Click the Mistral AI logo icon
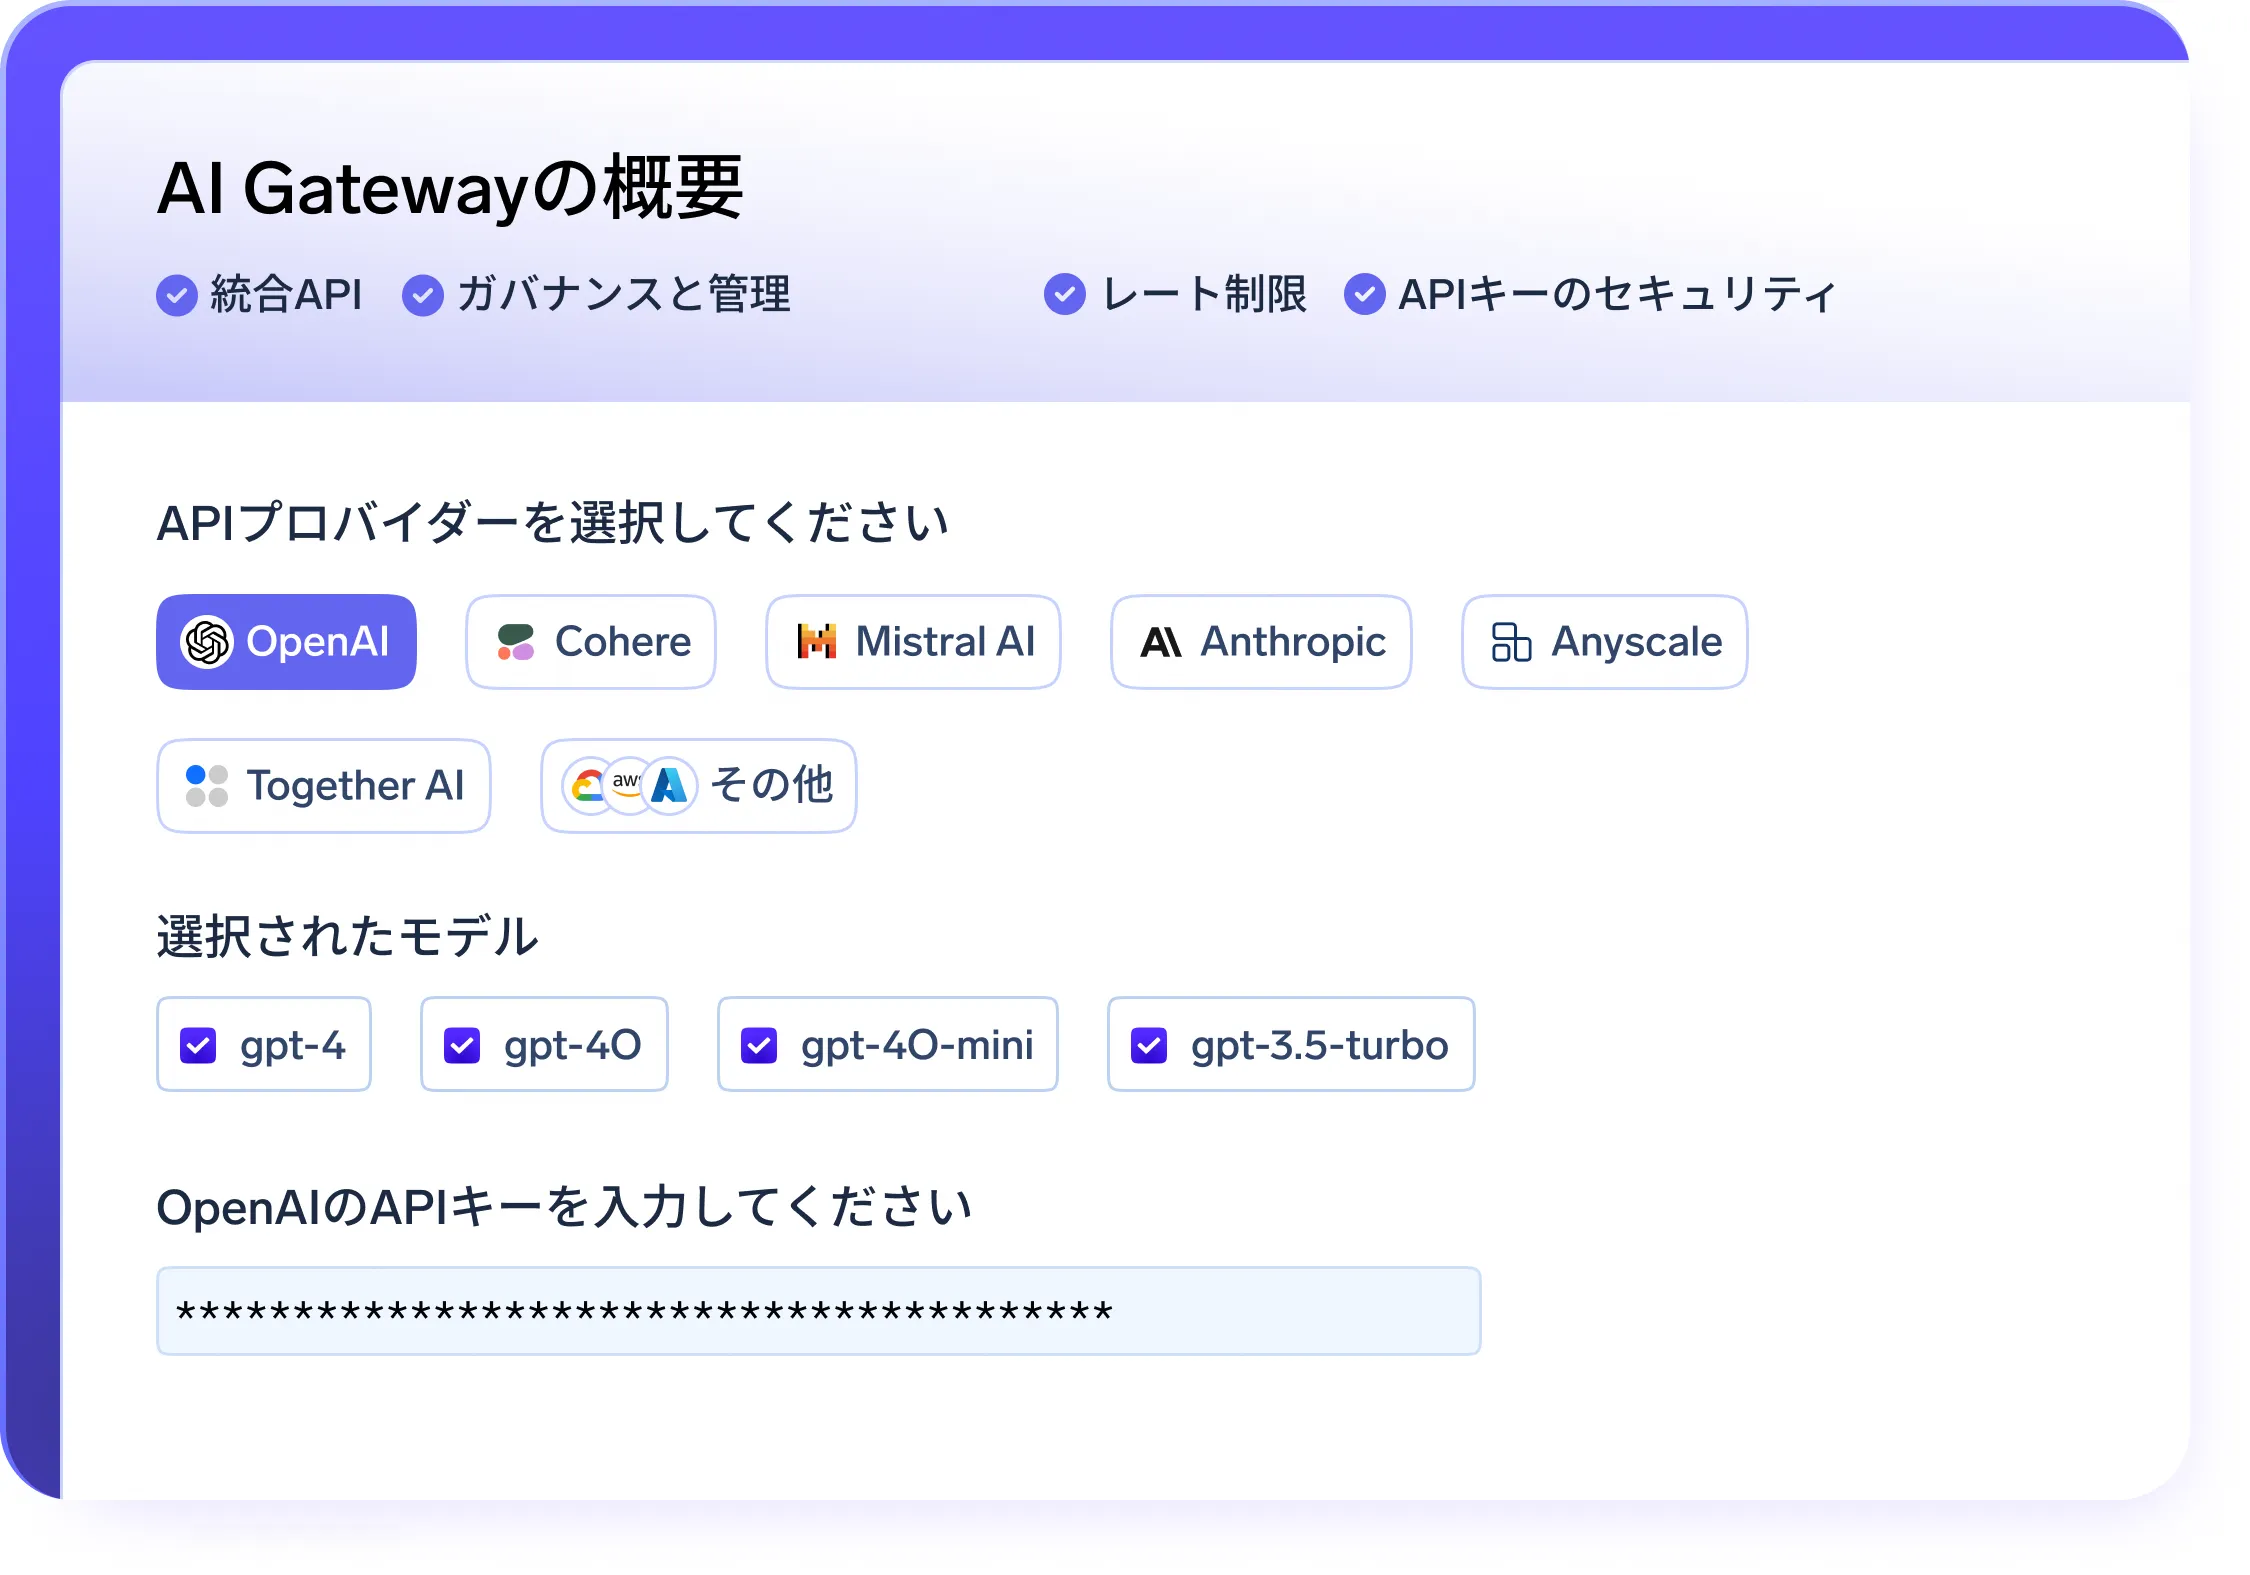This screenshot has height=1575, width=2250. (817, 641)
